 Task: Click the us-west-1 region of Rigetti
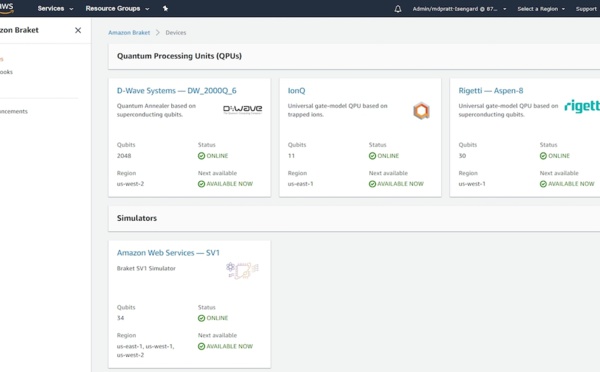[x=472, y=184]
